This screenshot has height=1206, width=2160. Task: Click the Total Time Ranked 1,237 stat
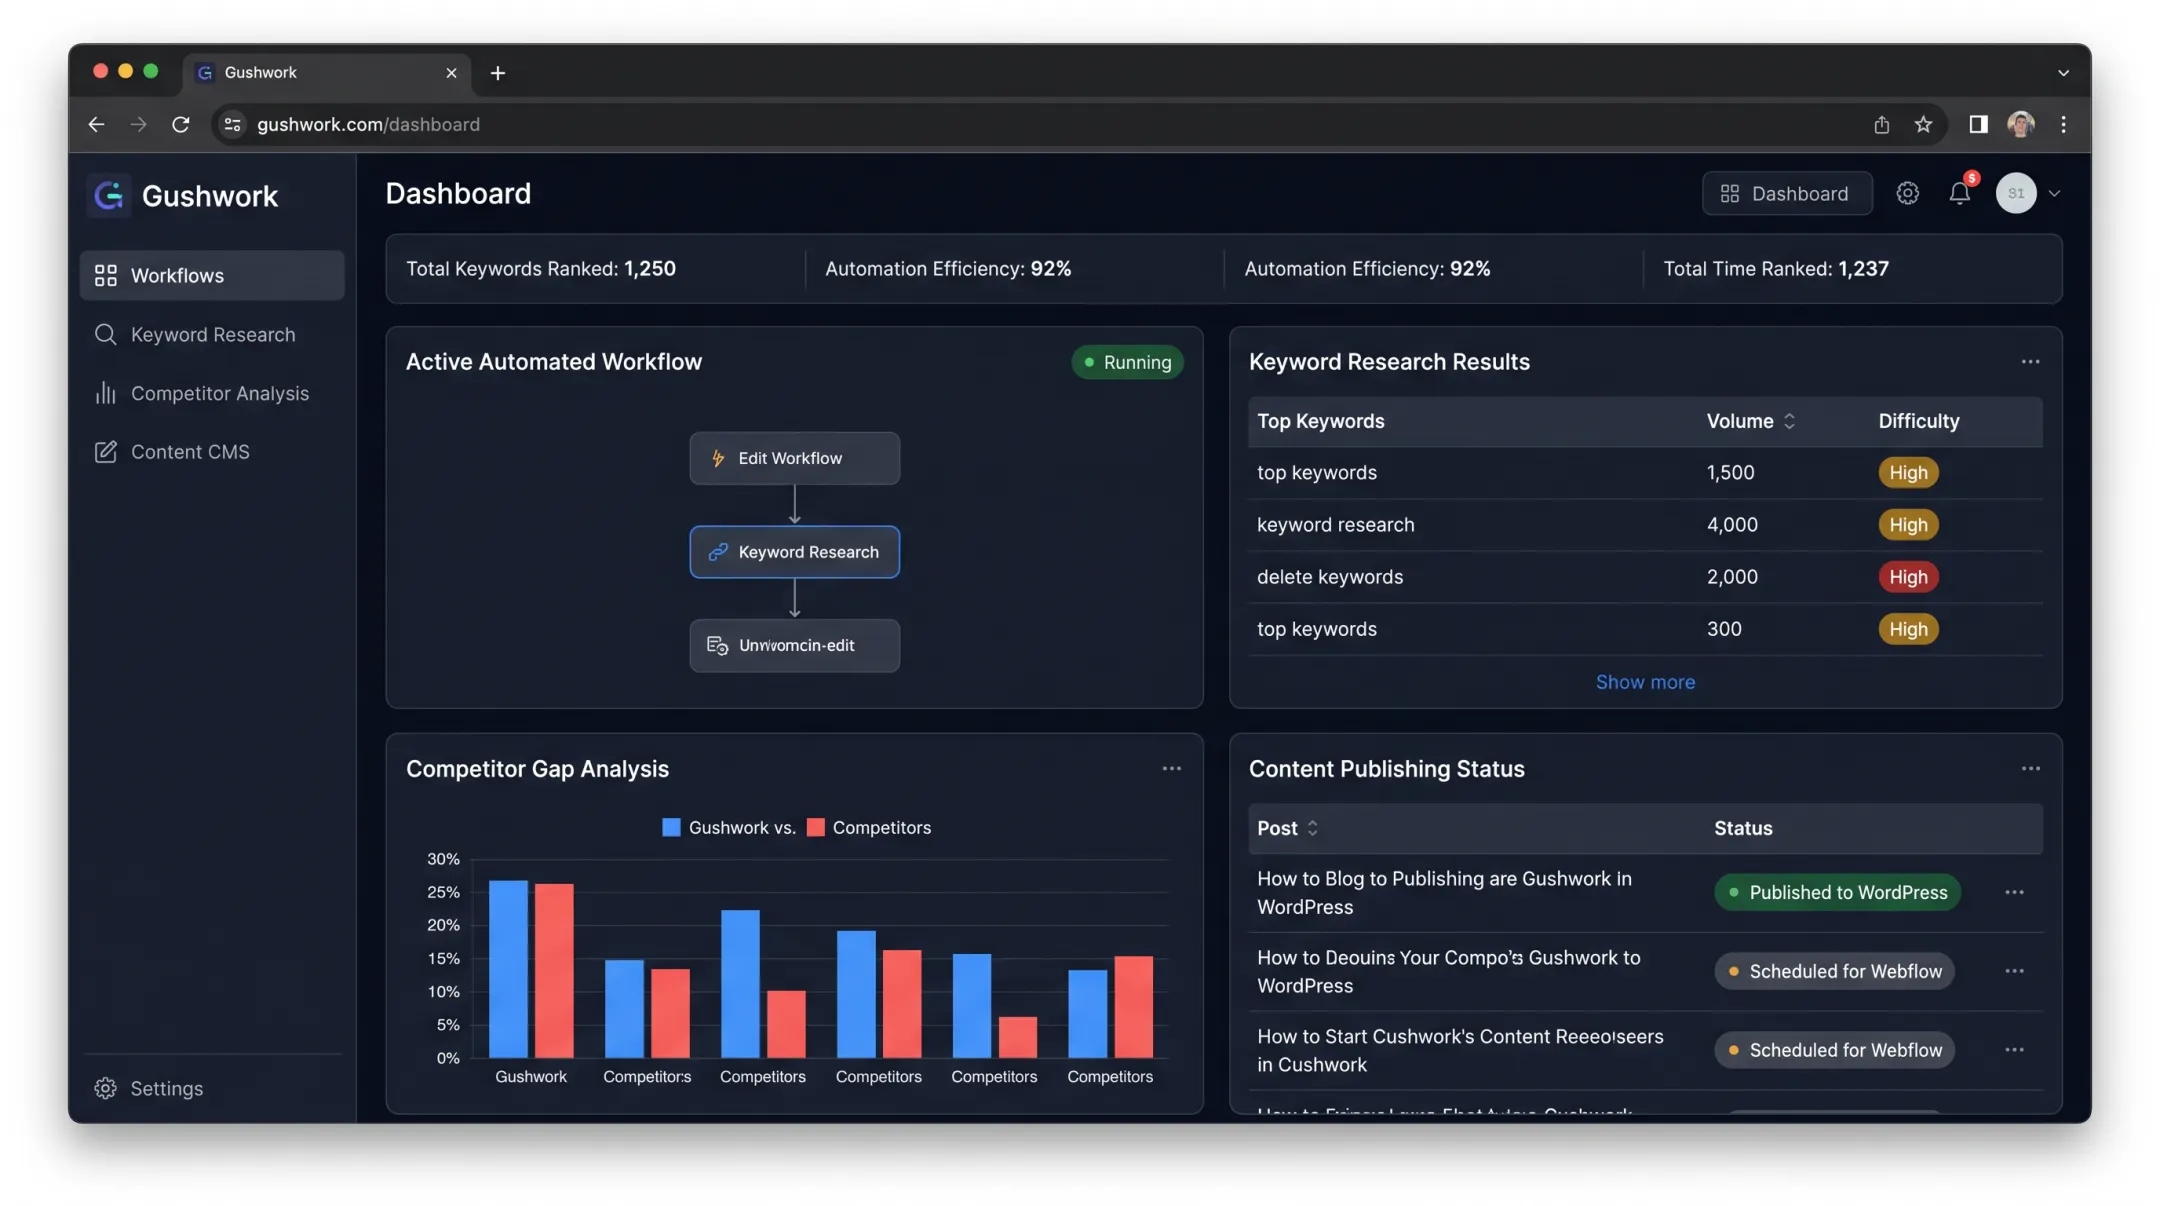coord(1775,269)
